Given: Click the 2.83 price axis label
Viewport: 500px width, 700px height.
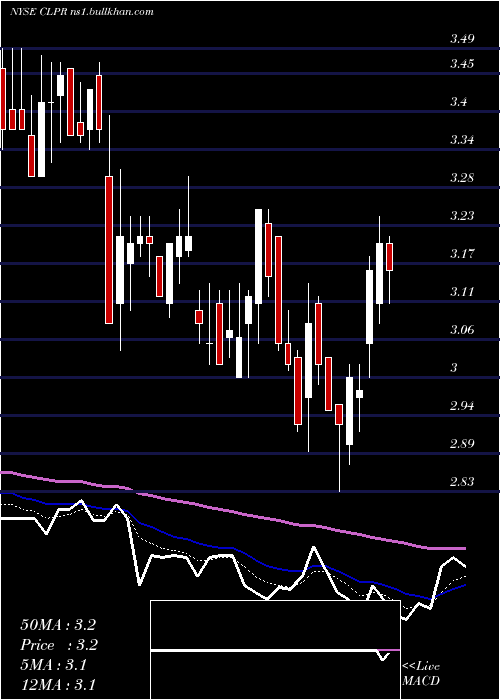Looking at the screenshot, I should (462, 482).
